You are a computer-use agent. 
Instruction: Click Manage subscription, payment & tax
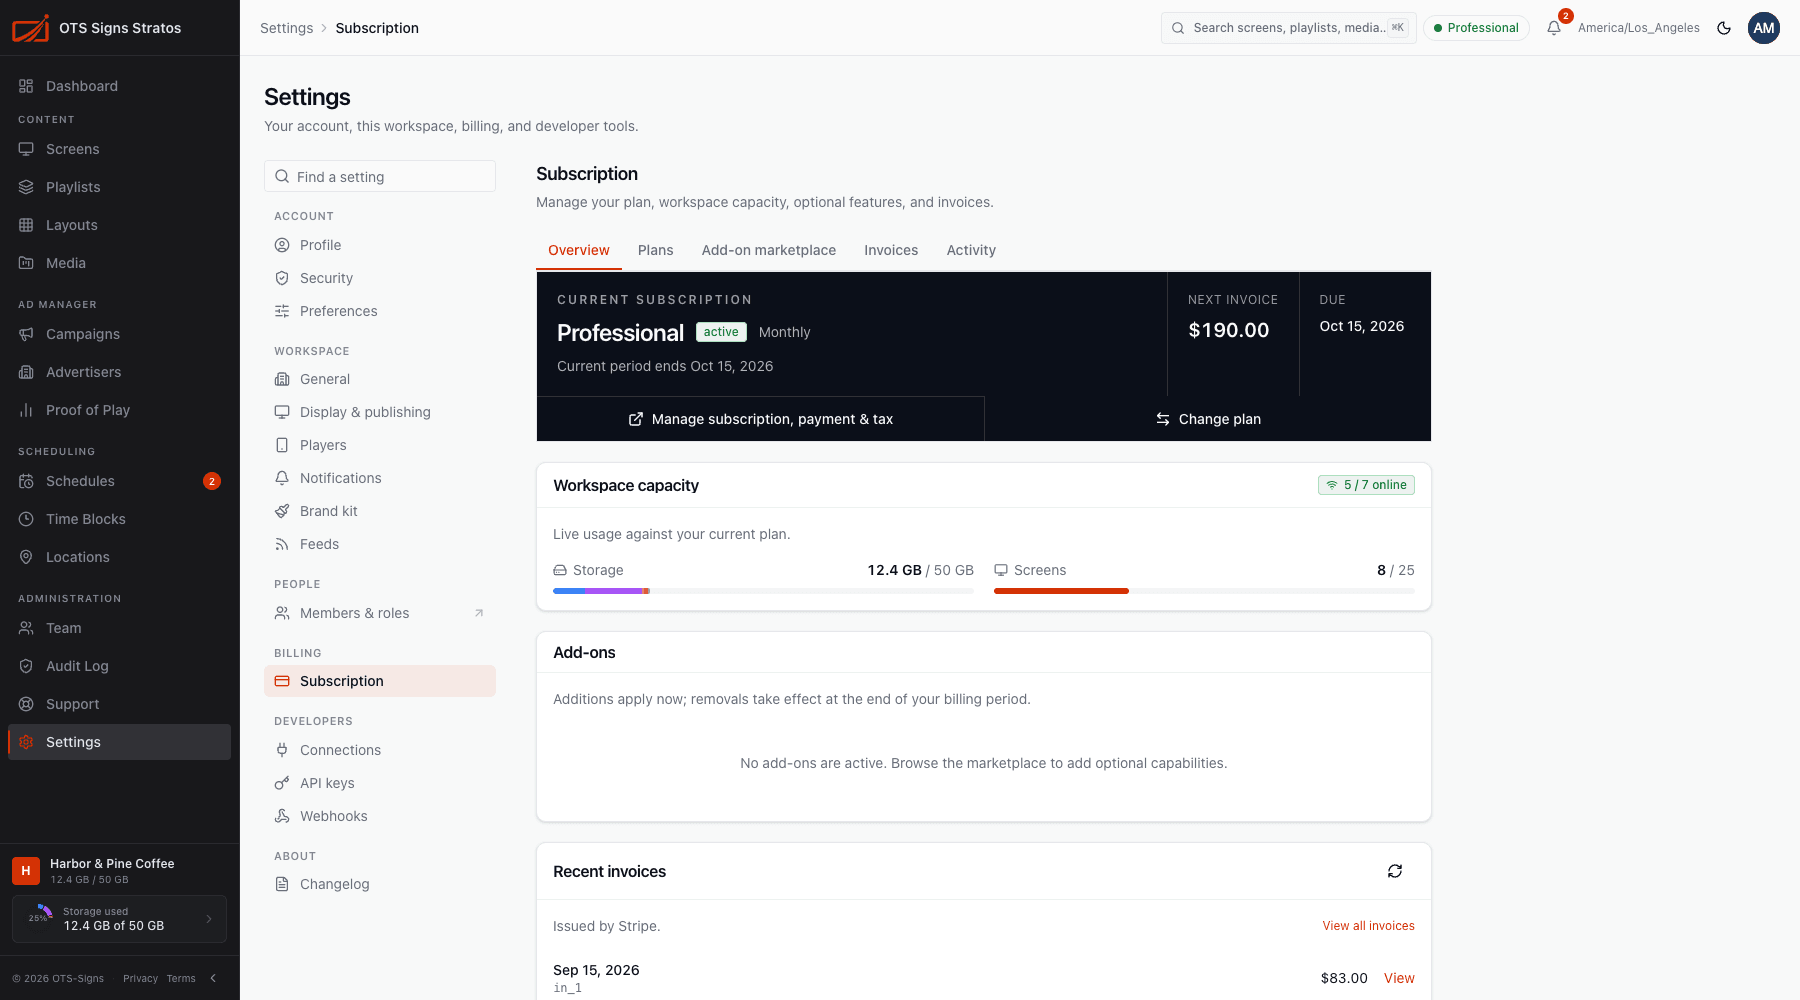pyautogui.click(x=761, y=419)
